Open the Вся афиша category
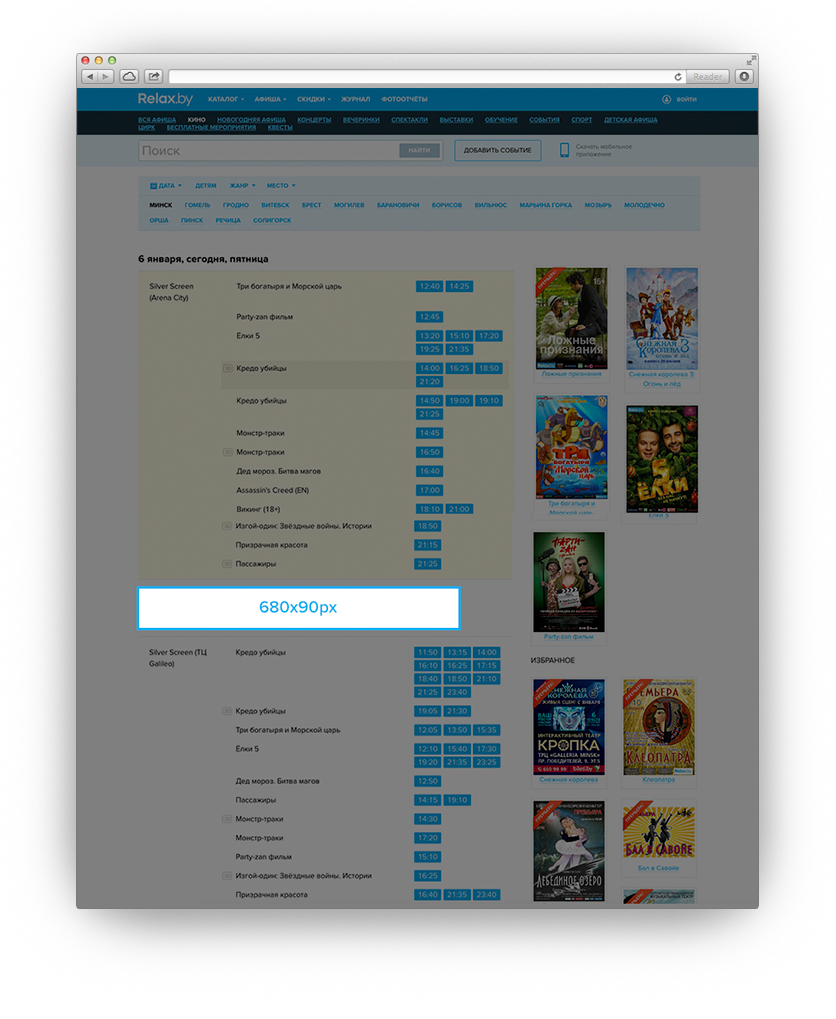This screenshot has height=1019, width=836. point(157,120)
